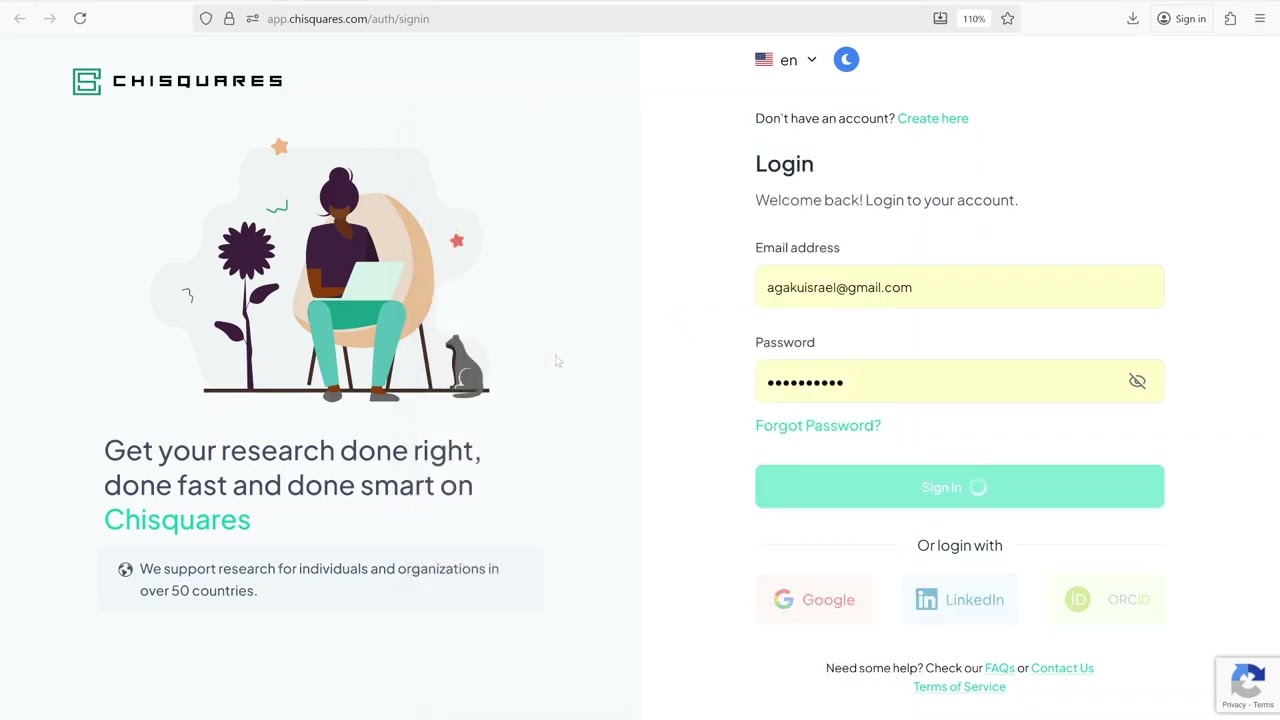Click the site padlock icon
Screen dimensions: 1280x720
pos(229,18)
